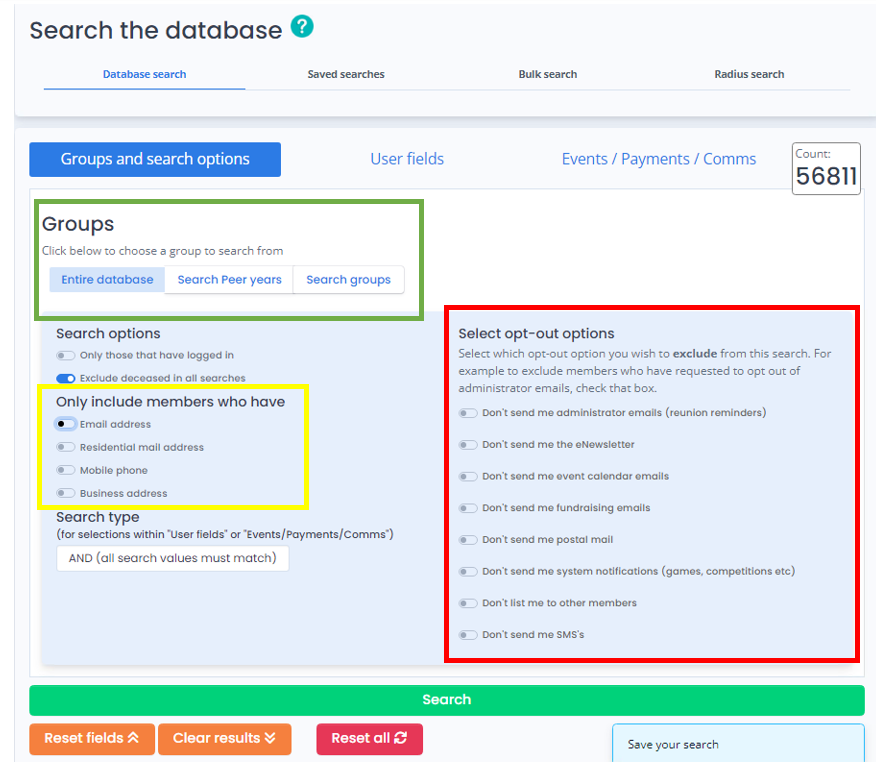Disable 'Exclude deceased in all searches' switch
Viewport: 876px width, 762px height.
(66, 378)
